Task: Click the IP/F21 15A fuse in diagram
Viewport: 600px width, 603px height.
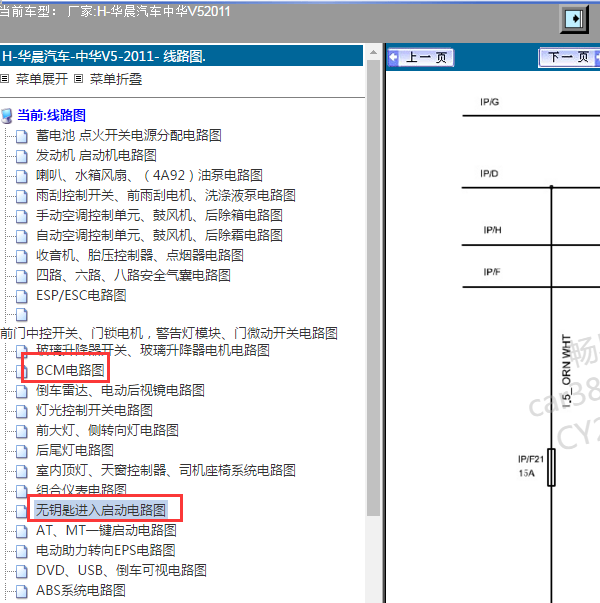Action: pyautogui.click(x=551, y=467)
